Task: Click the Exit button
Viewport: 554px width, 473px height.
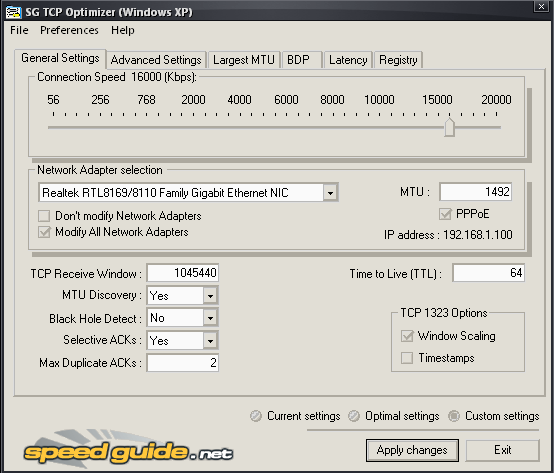Action: (x=502, y=450)
